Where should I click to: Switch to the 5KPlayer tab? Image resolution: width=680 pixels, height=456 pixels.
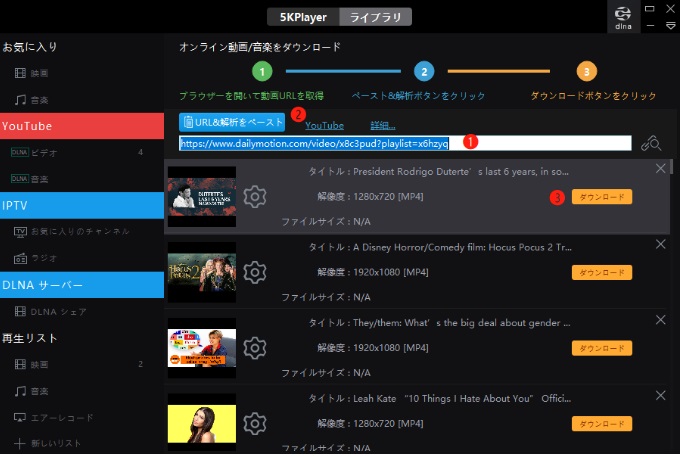[303, 17]
